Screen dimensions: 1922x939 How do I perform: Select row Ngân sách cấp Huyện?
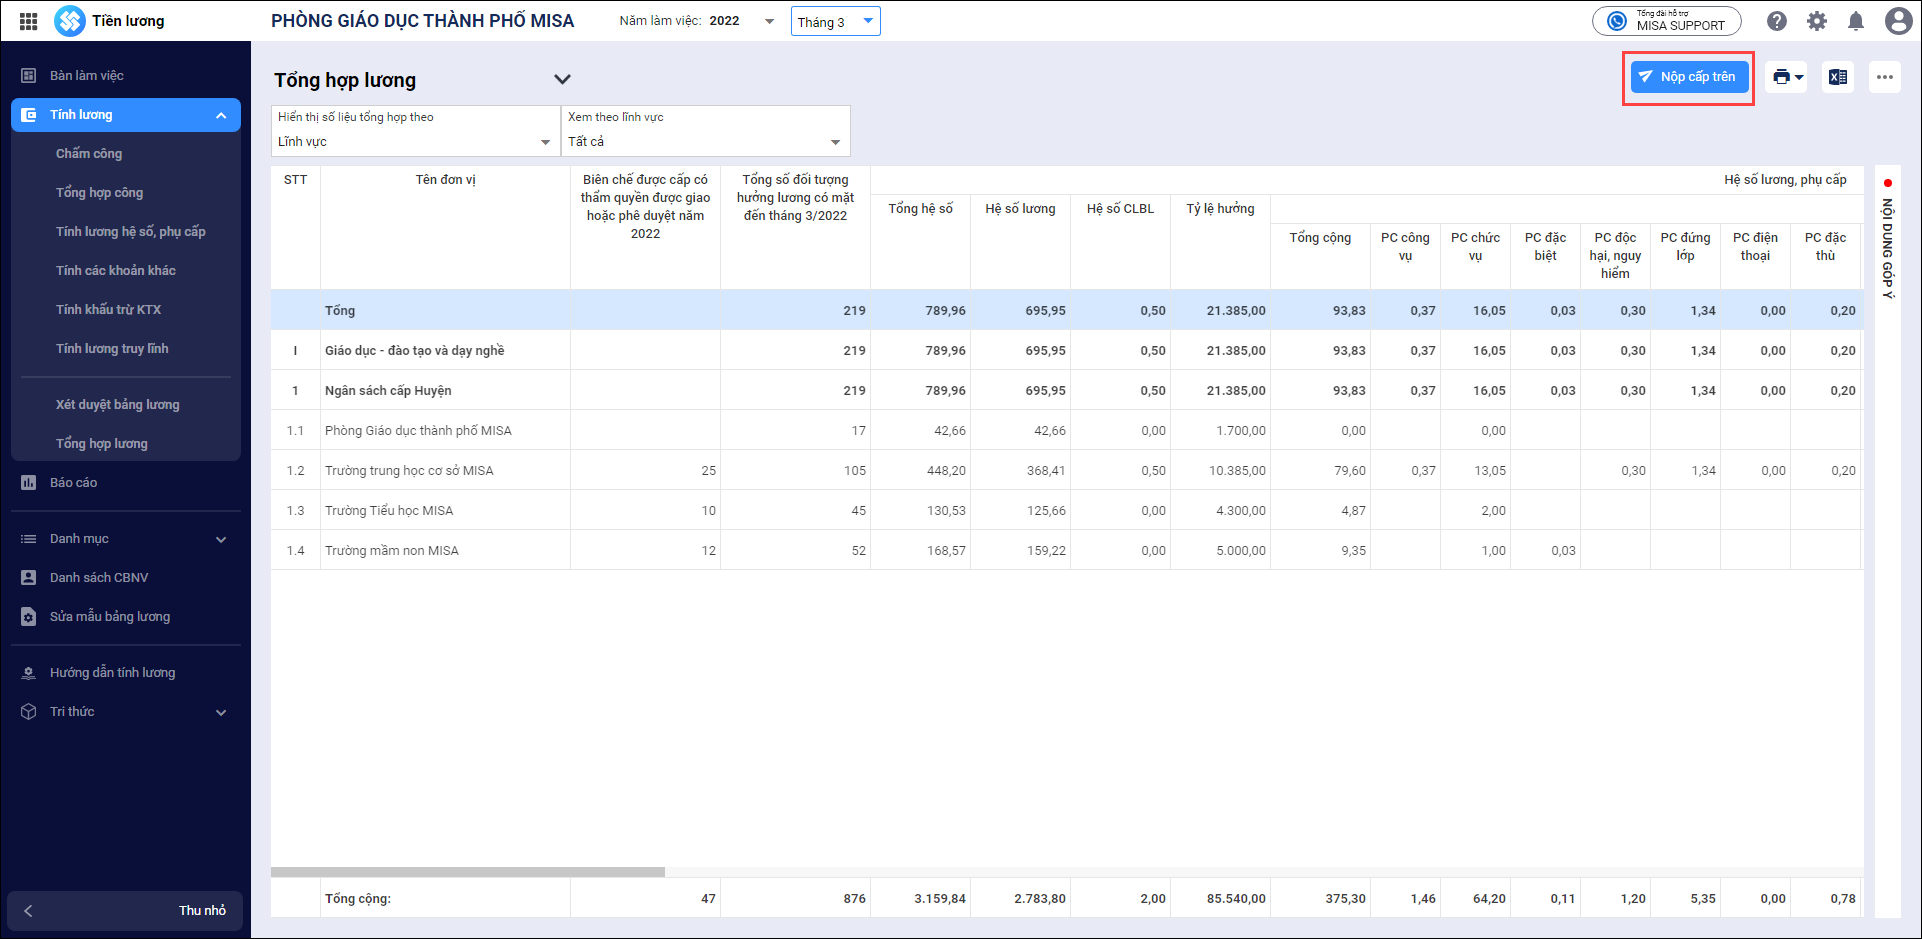pos(1066,390)
